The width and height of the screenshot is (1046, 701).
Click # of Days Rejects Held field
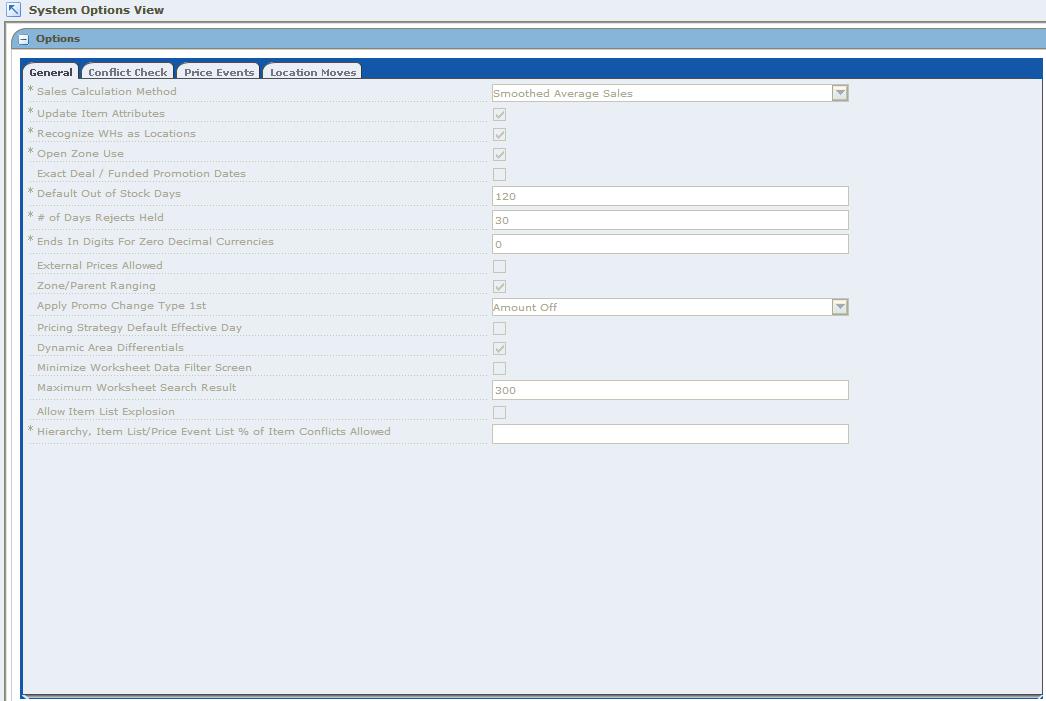coord(670,220)
